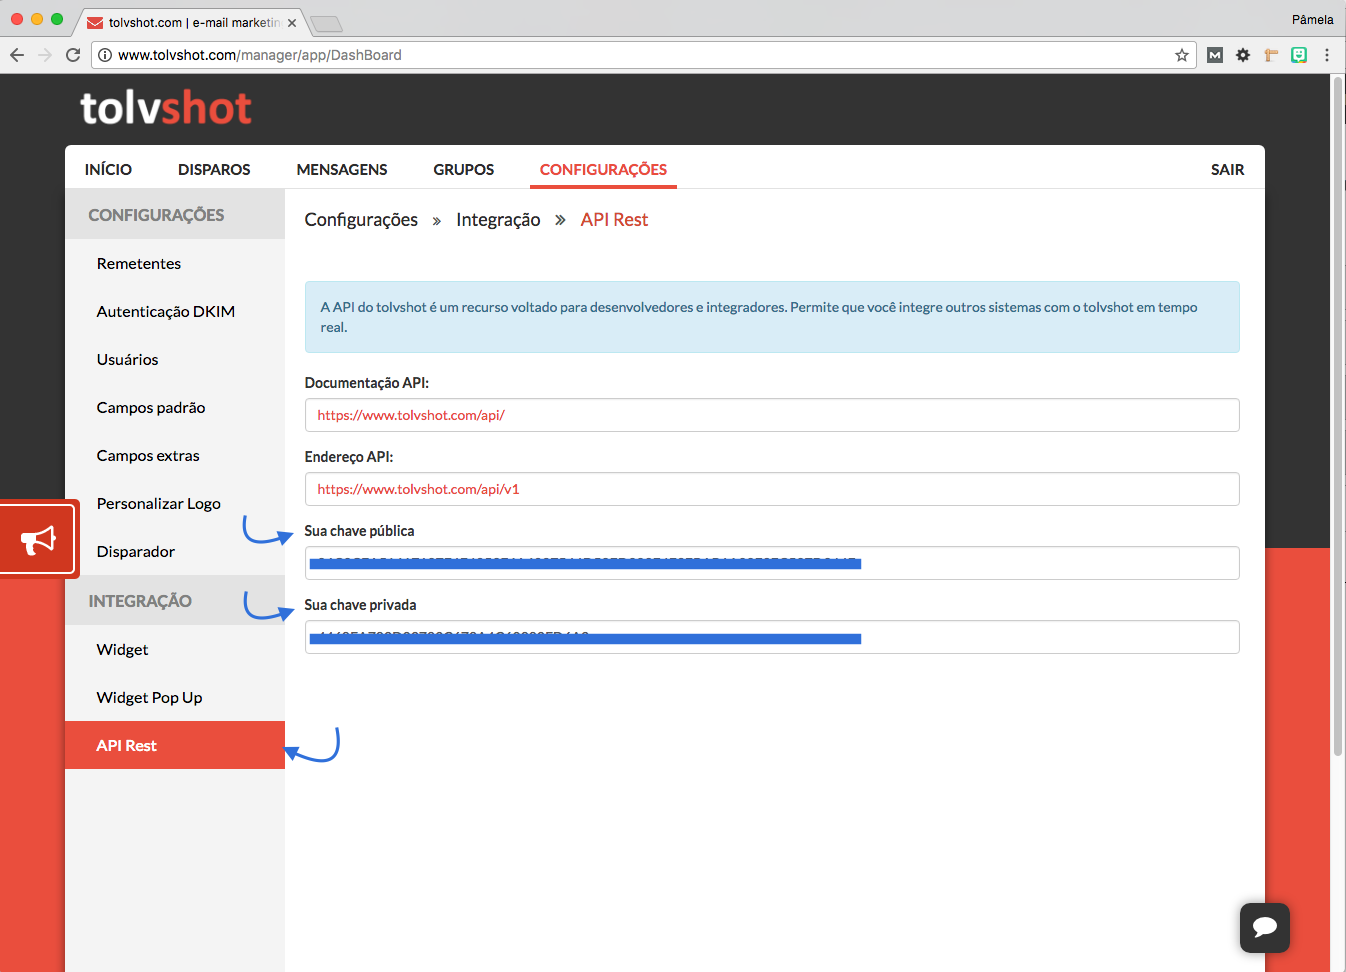Click the Endereço API field
The image size is (1346, 972).
pyautogui.click(x=772, y=489)
